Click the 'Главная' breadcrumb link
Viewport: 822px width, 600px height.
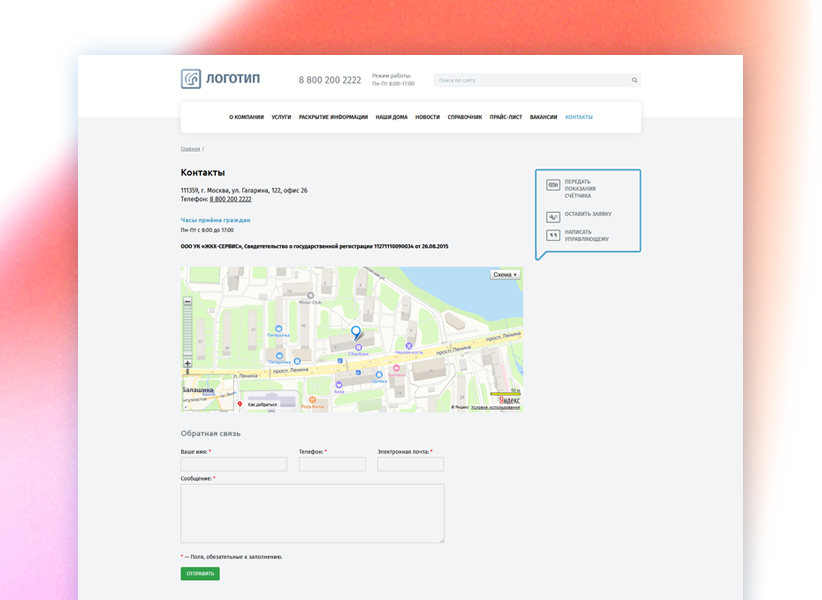tap(190, 149)
